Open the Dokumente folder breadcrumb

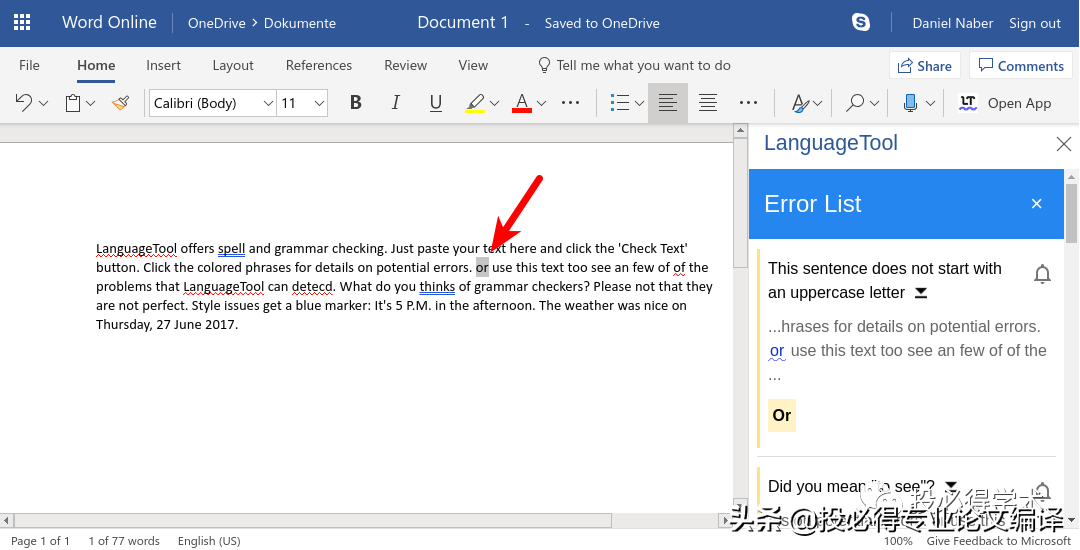tap(300, 23)
